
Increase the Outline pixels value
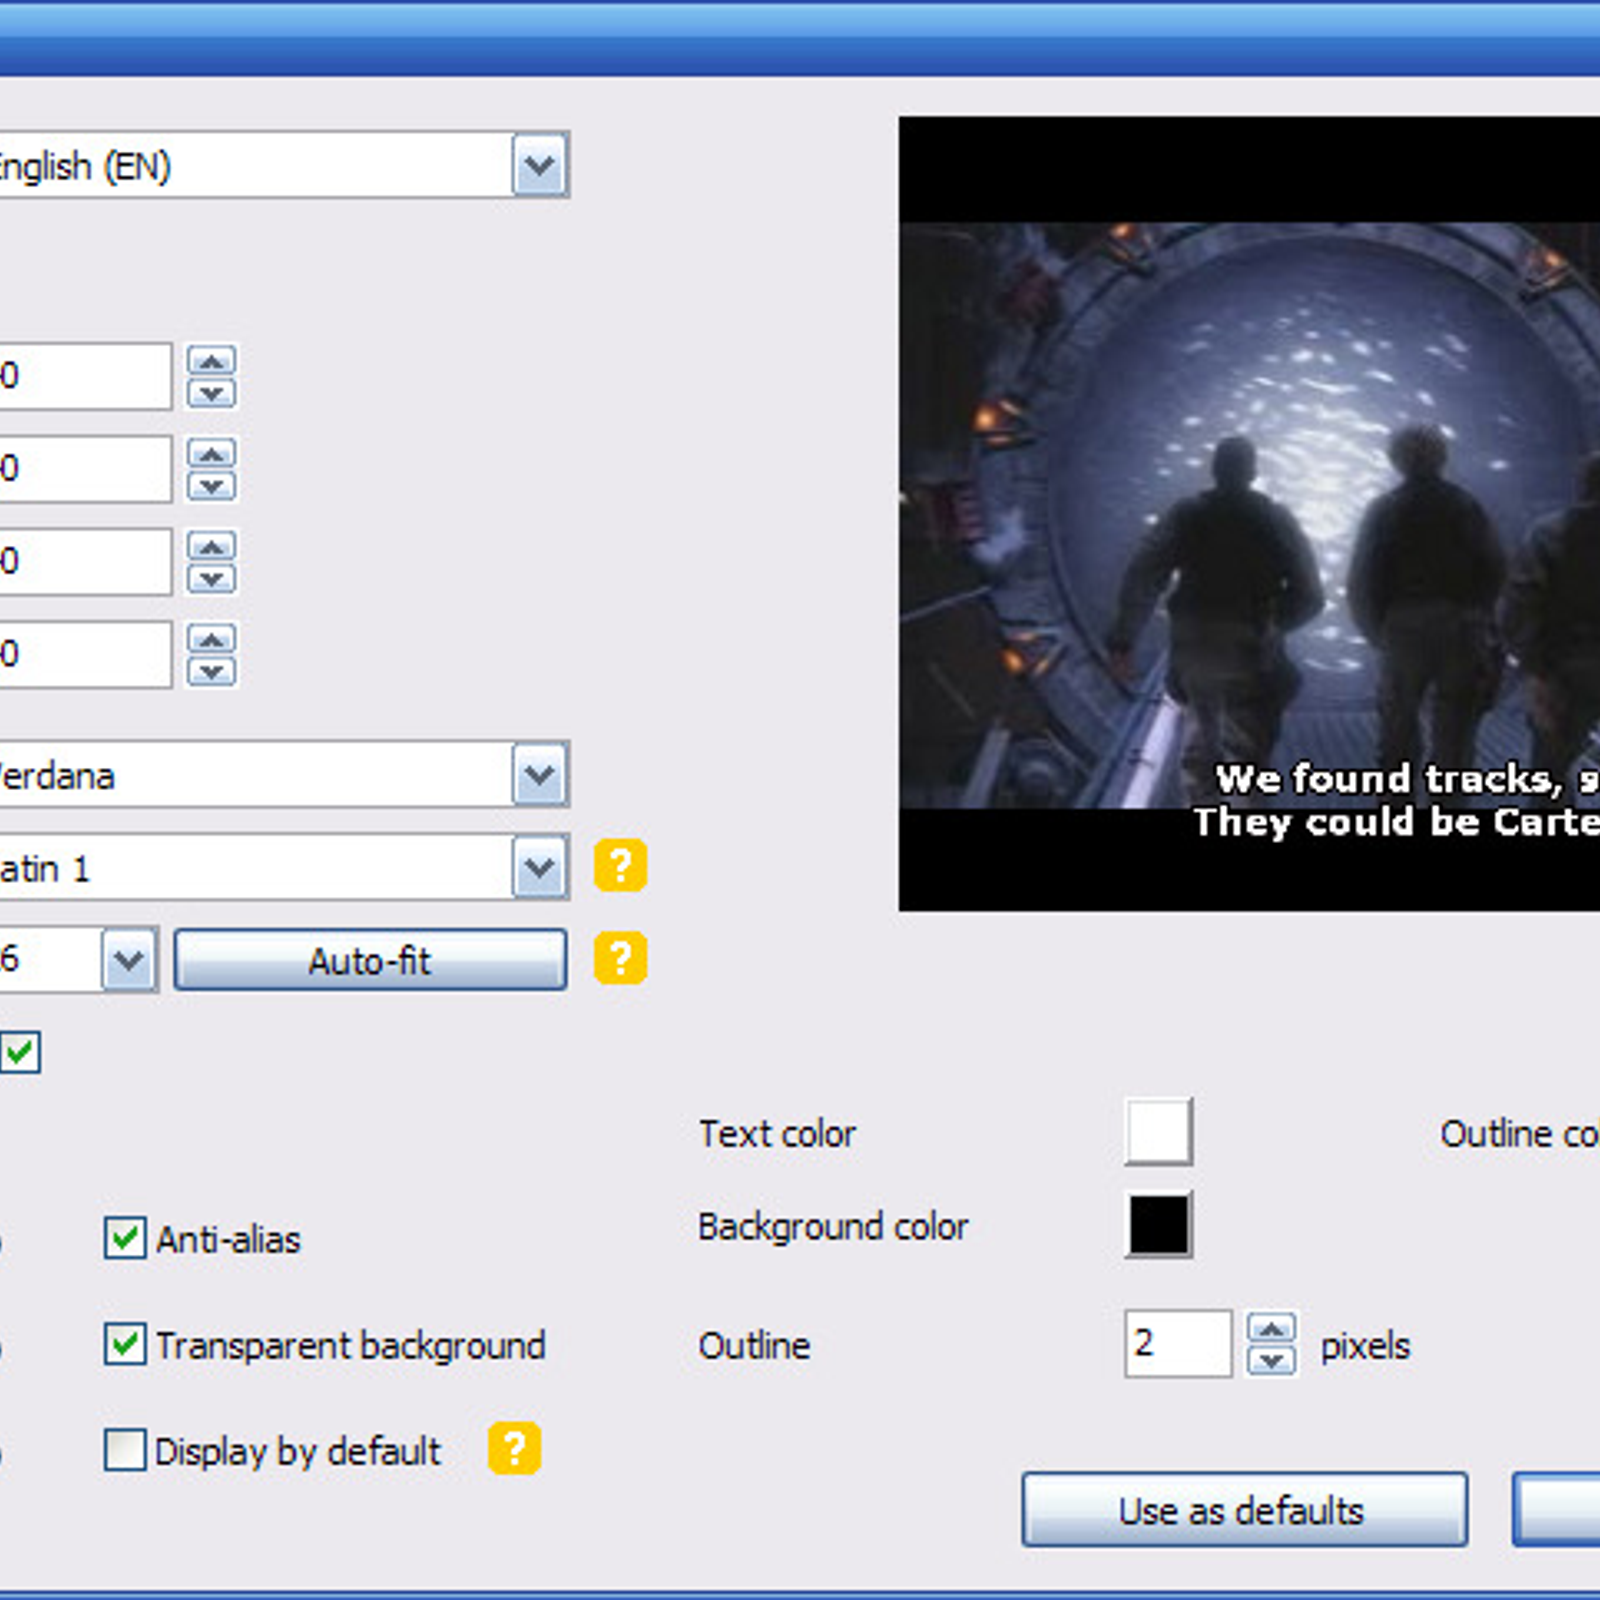tap(1271, 1329)
